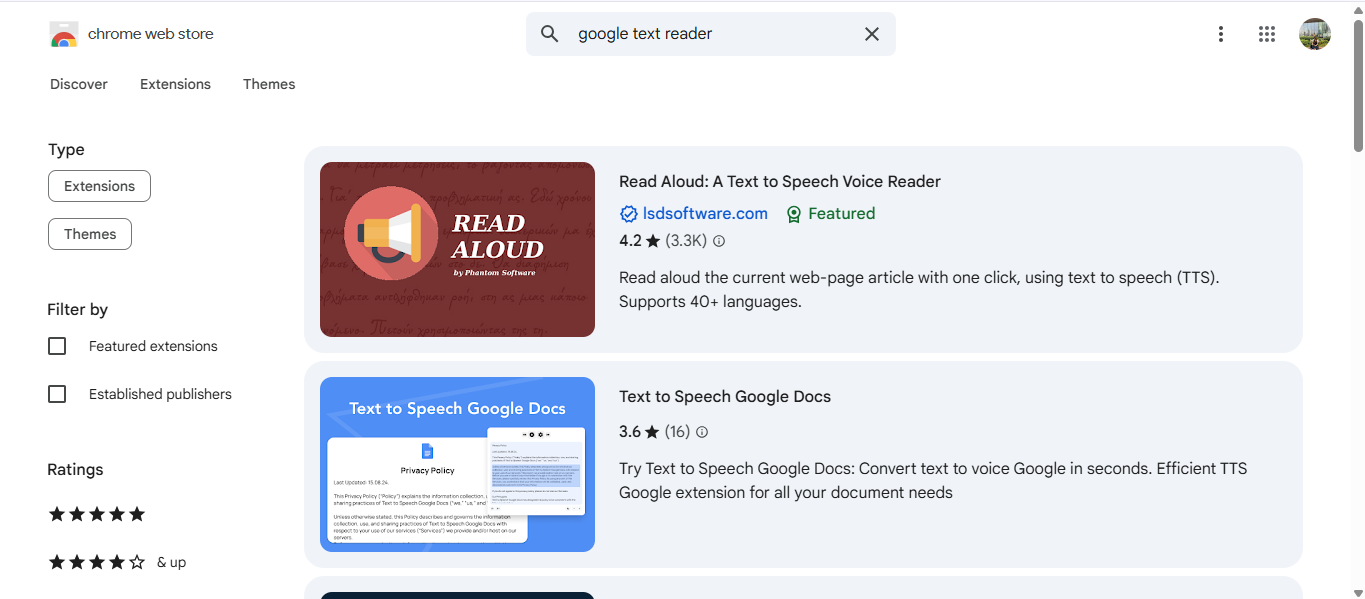Click the search magnifier icon
Viewport: 1365px width, 599px height.
[549, 33]
